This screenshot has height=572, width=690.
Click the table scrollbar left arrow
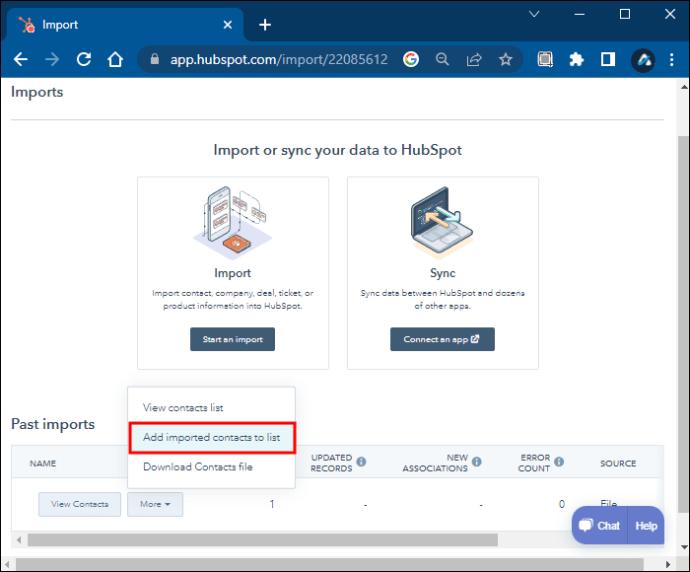tap(18, 540)
